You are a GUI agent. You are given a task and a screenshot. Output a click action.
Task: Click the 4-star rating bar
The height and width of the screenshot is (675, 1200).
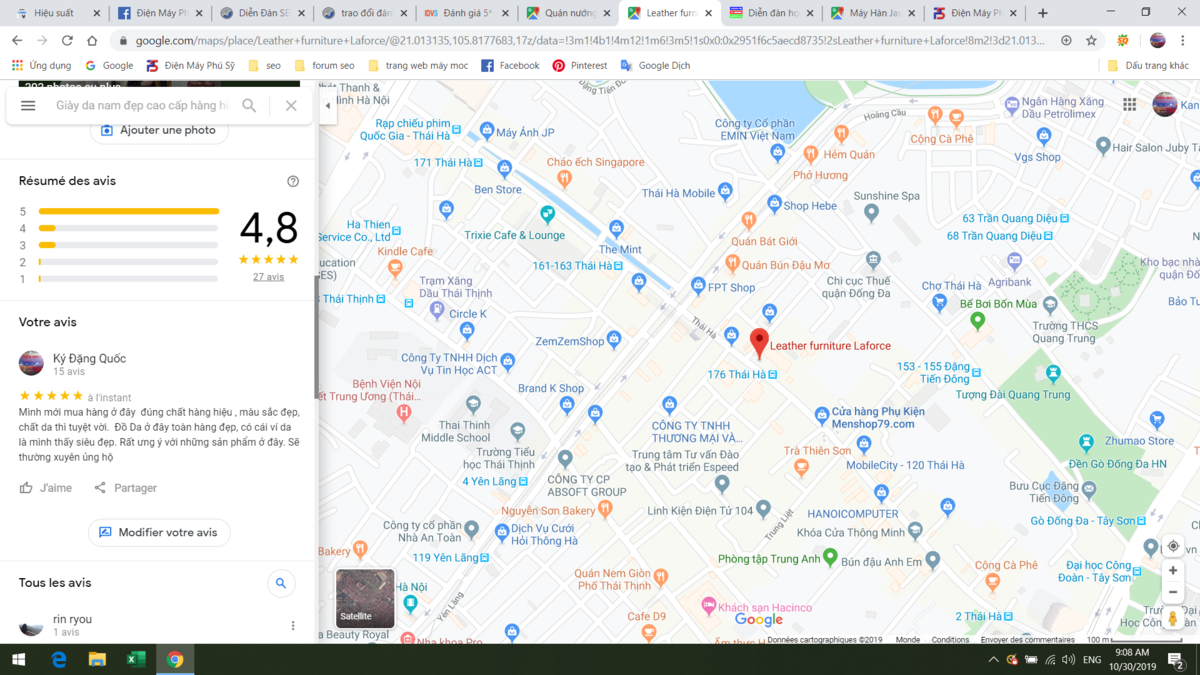(128, 228)
